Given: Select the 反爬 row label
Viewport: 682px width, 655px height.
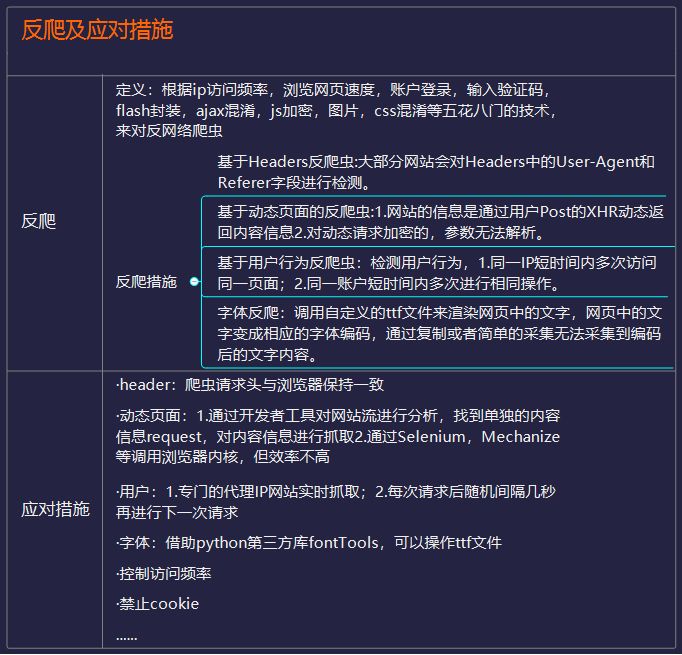Looking at the screenshot, I should (x=39, y=221).
